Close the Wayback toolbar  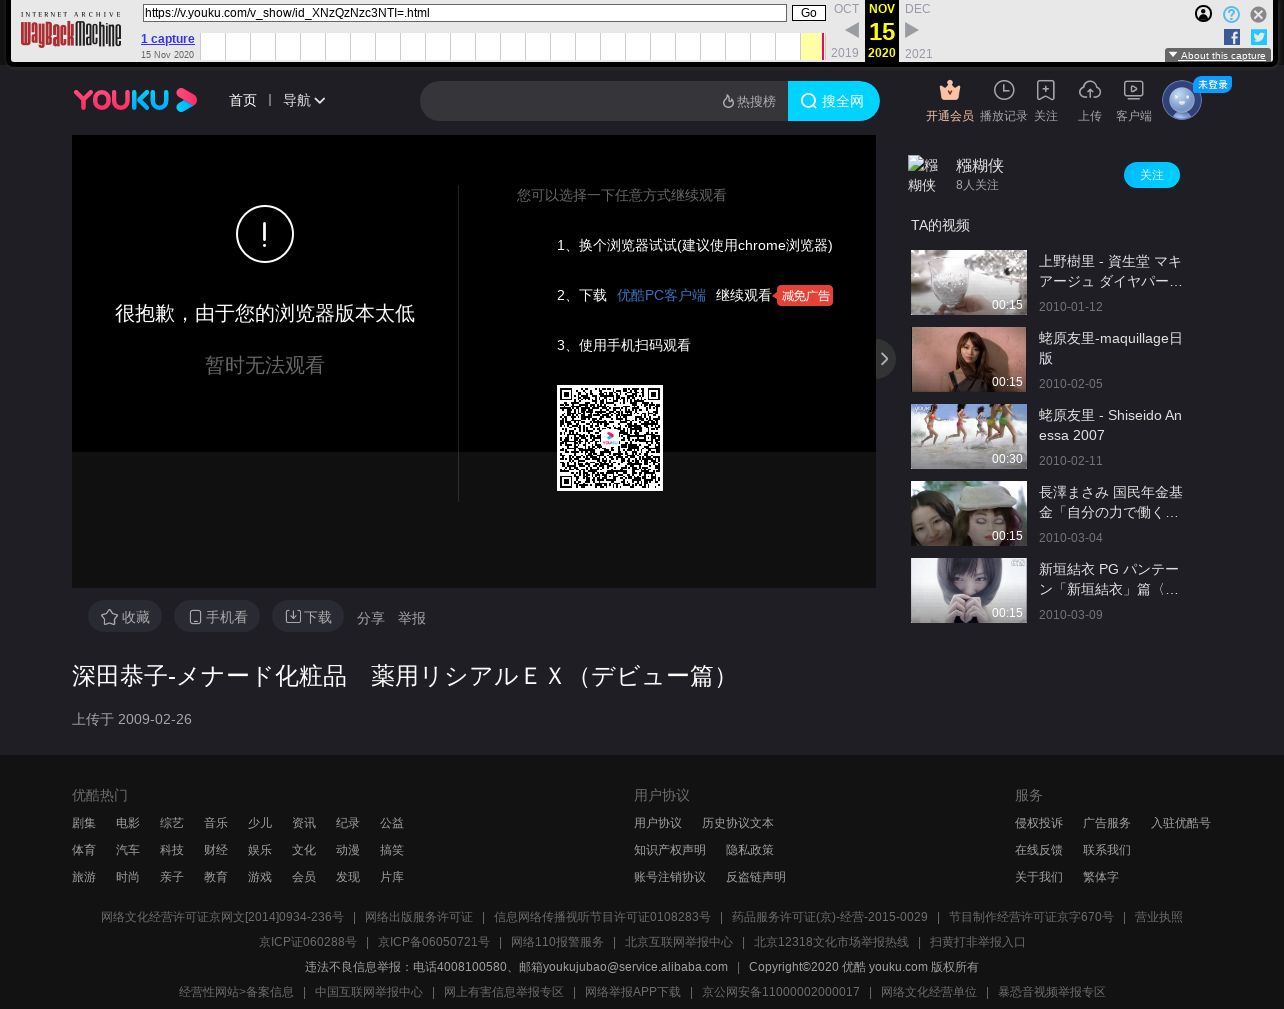1259,14
